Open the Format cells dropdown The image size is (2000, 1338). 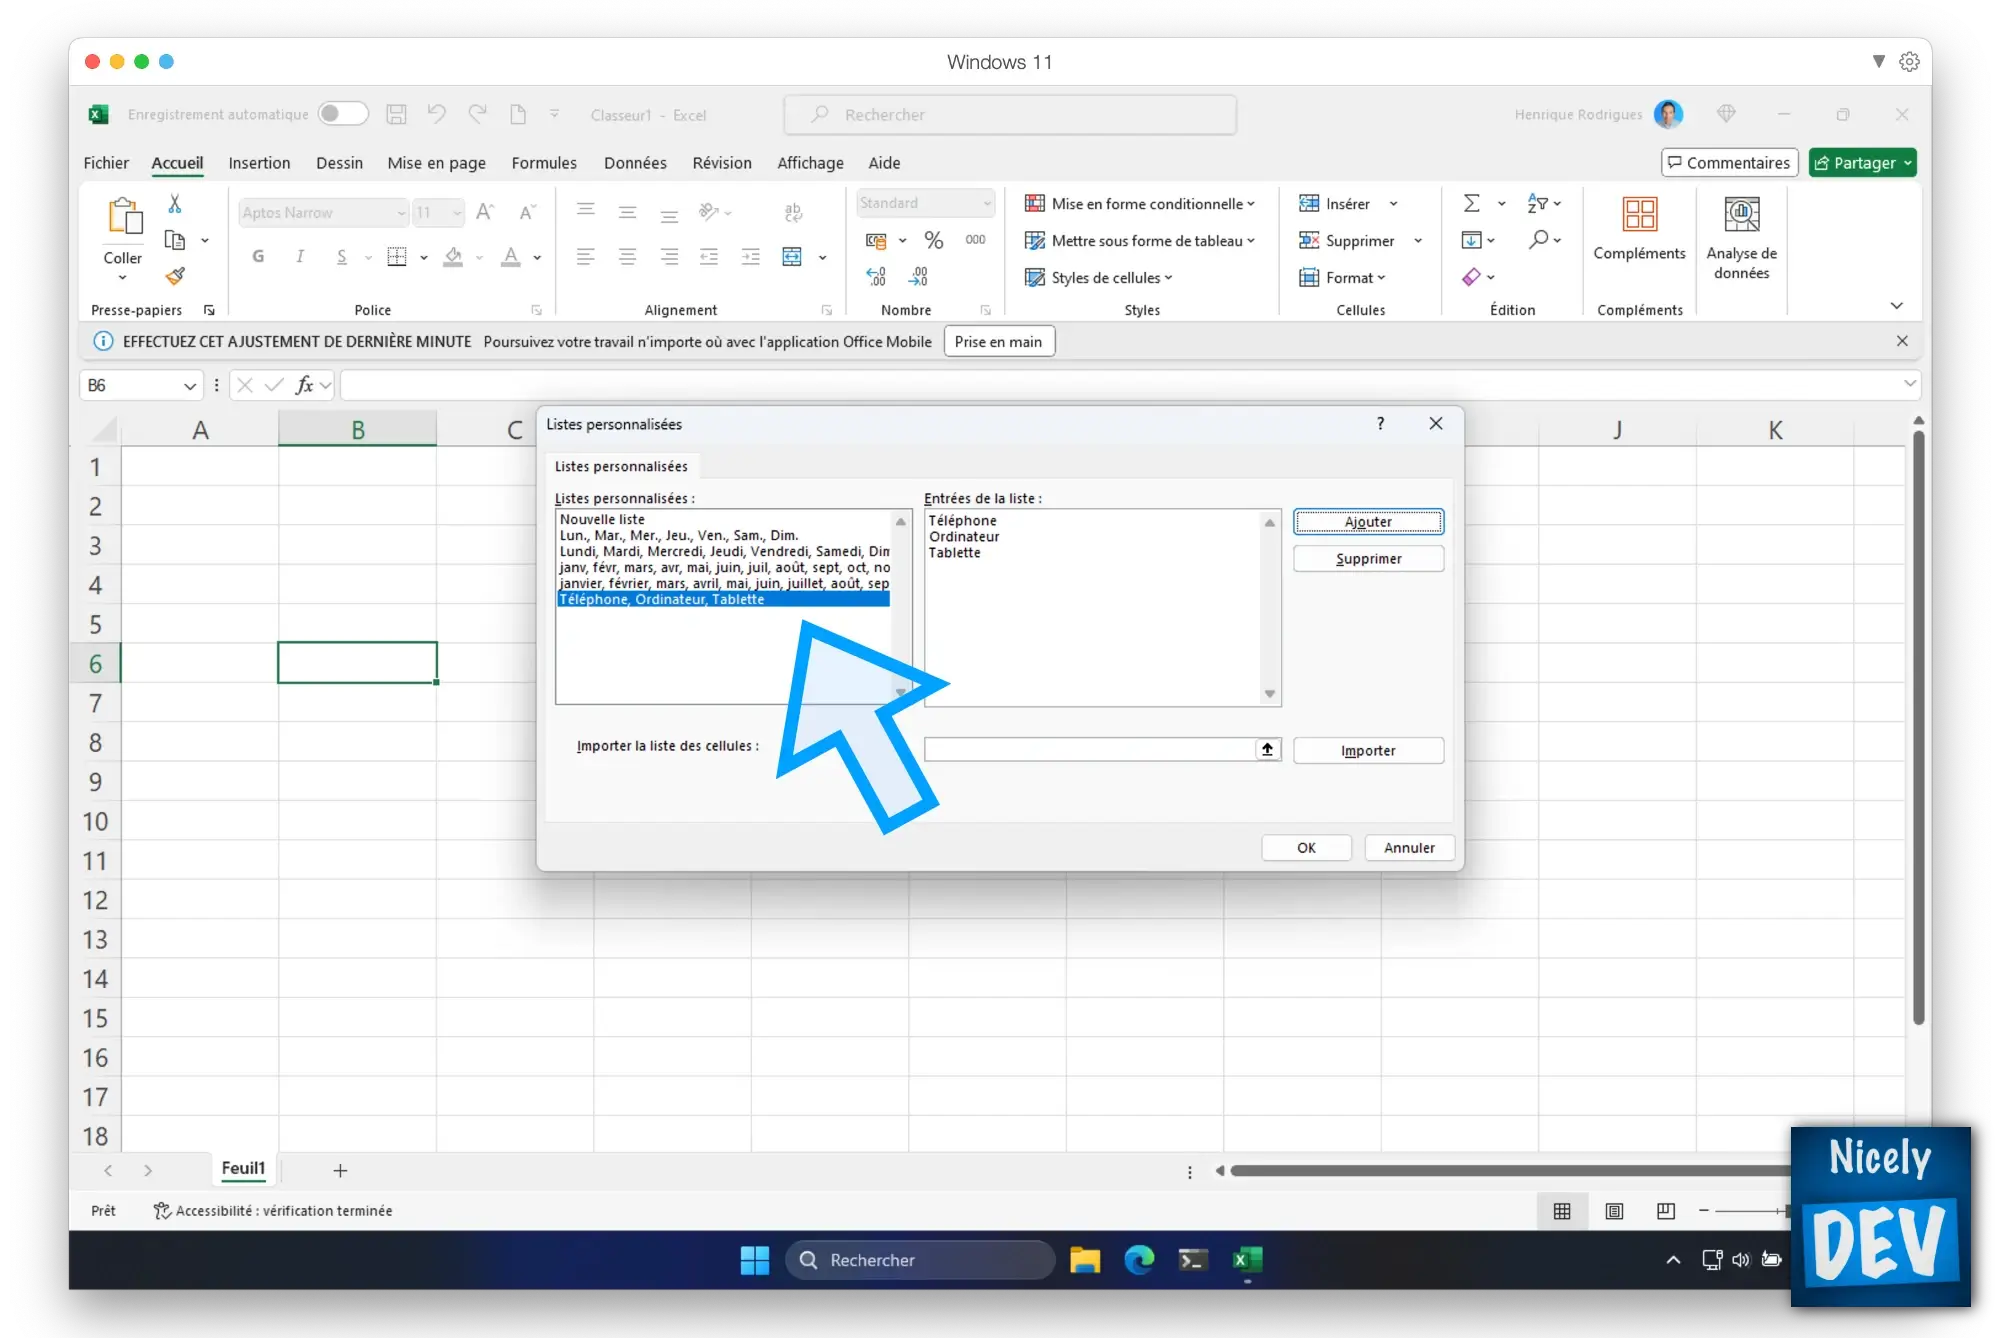click(1343, 278)
